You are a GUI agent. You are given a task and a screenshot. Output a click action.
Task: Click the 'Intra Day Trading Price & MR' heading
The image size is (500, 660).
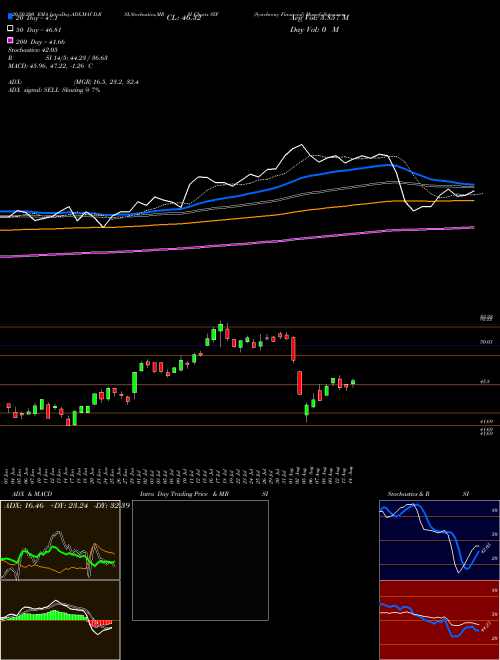[x=184, y=494]
